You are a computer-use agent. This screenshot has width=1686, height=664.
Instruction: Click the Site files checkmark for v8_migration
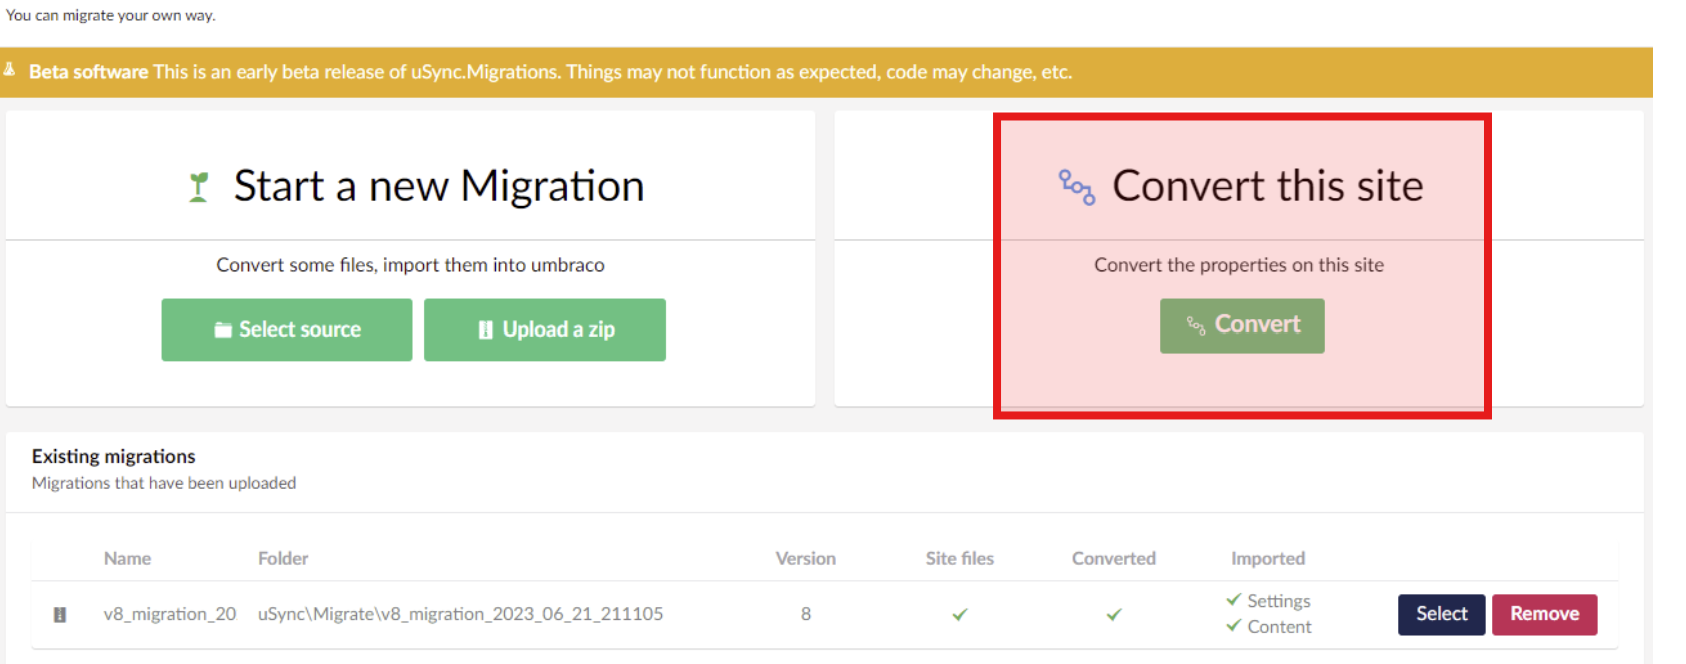click(x=960, y=615)
